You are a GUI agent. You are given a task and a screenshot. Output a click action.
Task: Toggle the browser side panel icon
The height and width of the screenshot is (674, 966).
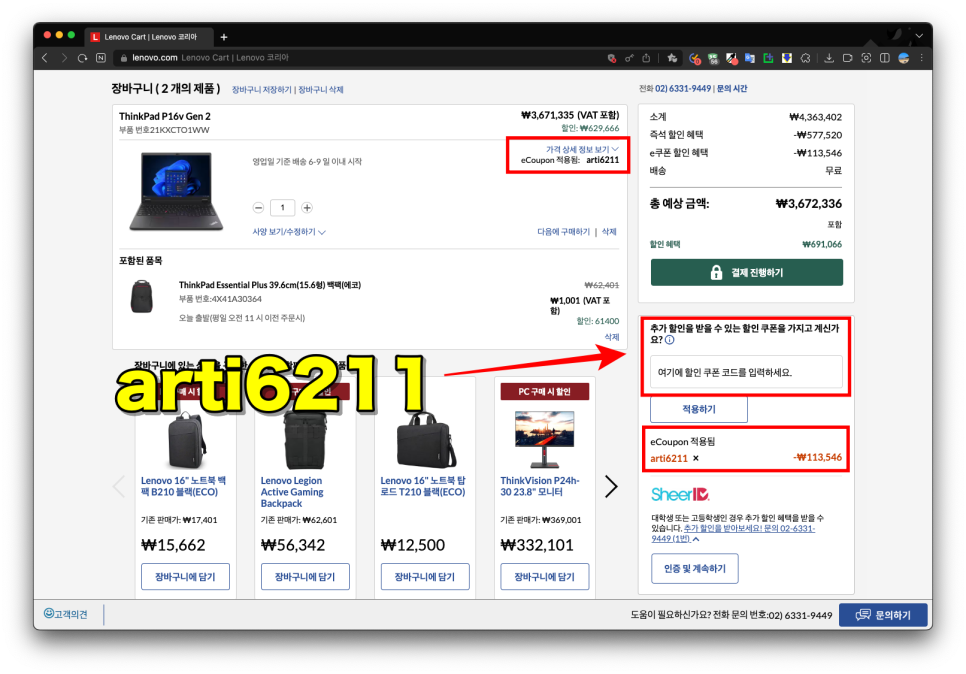(885, 58)
